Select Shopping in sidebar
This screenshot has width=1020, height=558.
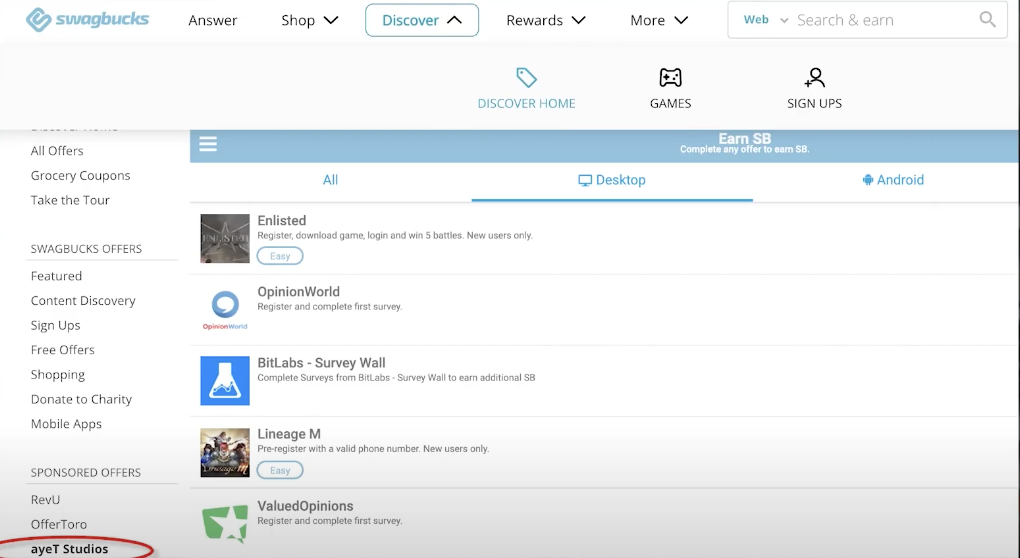pyautogui.click(x=58, y=375)
